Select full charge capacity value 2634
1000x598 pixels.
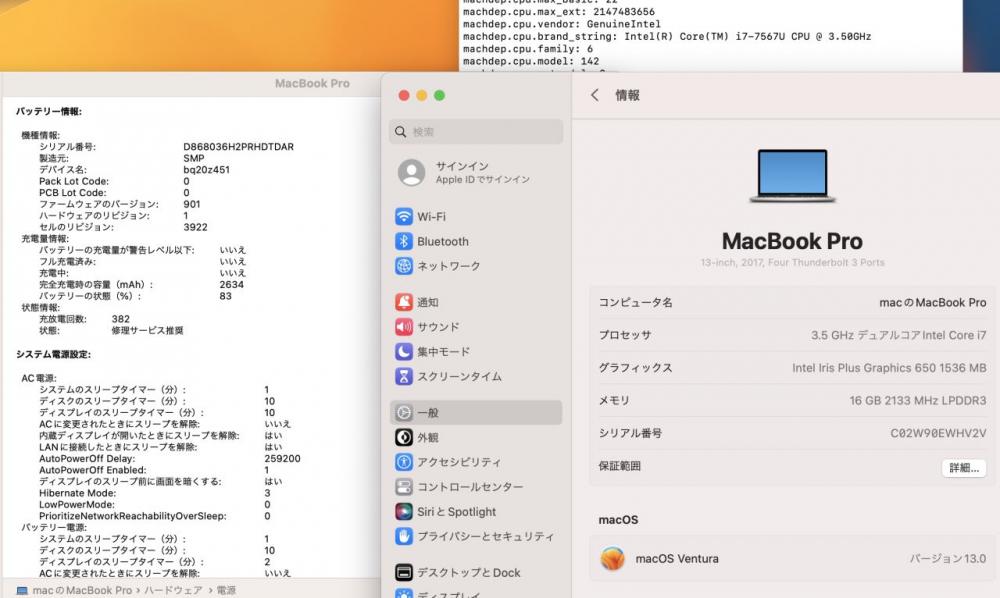point(232,284)
